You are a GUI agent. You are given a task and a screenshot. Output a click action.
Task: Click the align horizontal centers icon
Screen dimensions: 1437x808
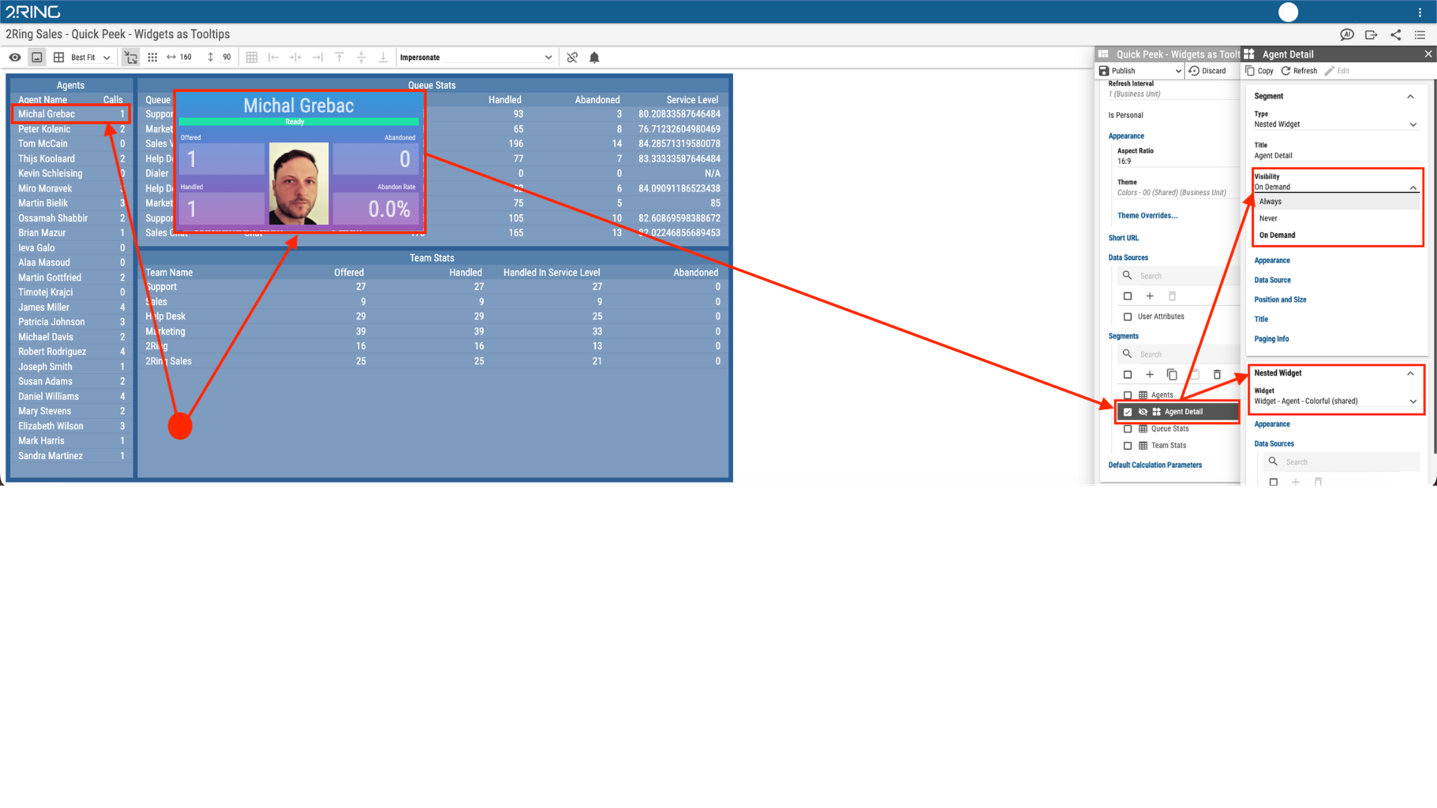[296, 58]
